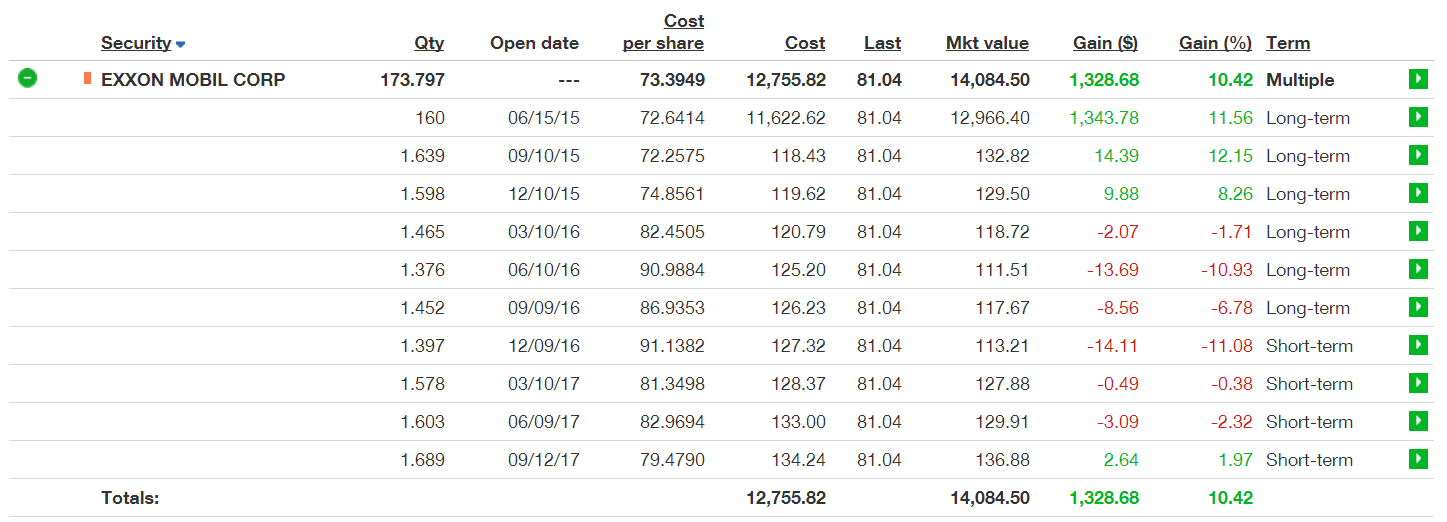
Task: Click the Totals row cost 12,755.82
Action: coord(786,497)
